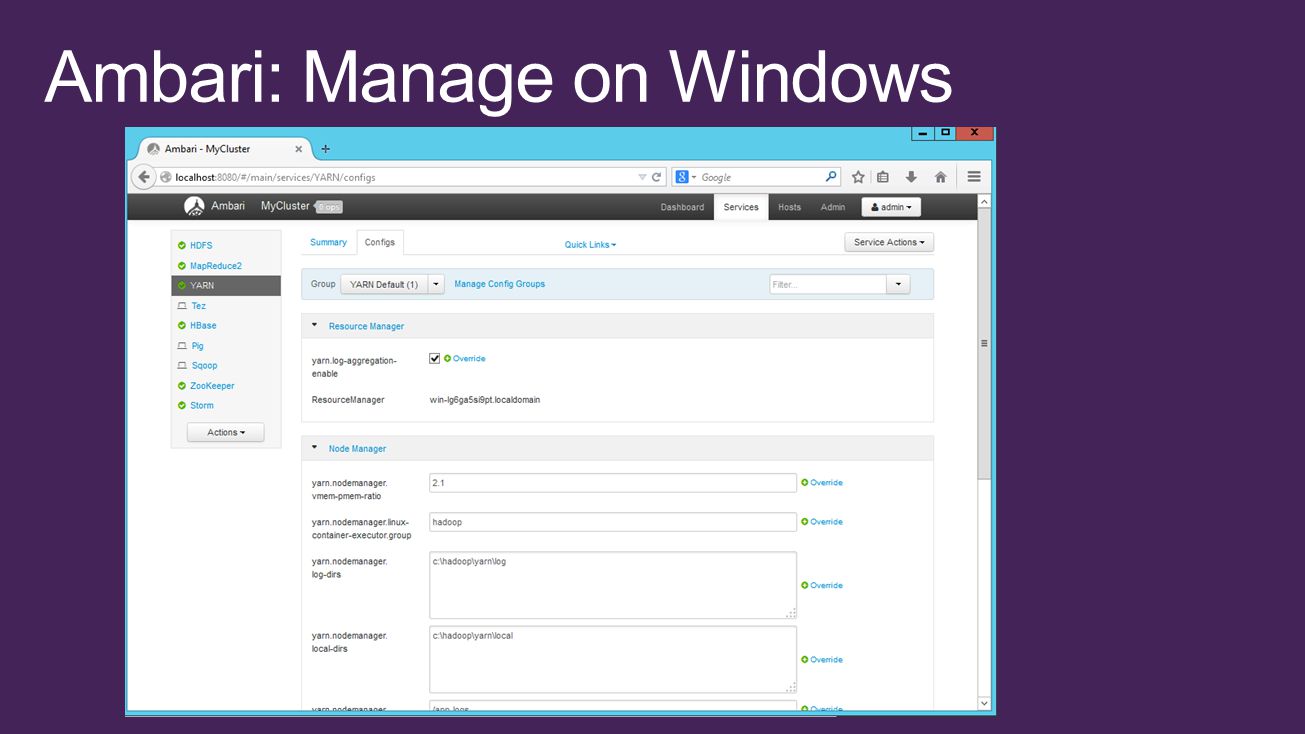Click the client icon beside Sqoop

point(182,366)
